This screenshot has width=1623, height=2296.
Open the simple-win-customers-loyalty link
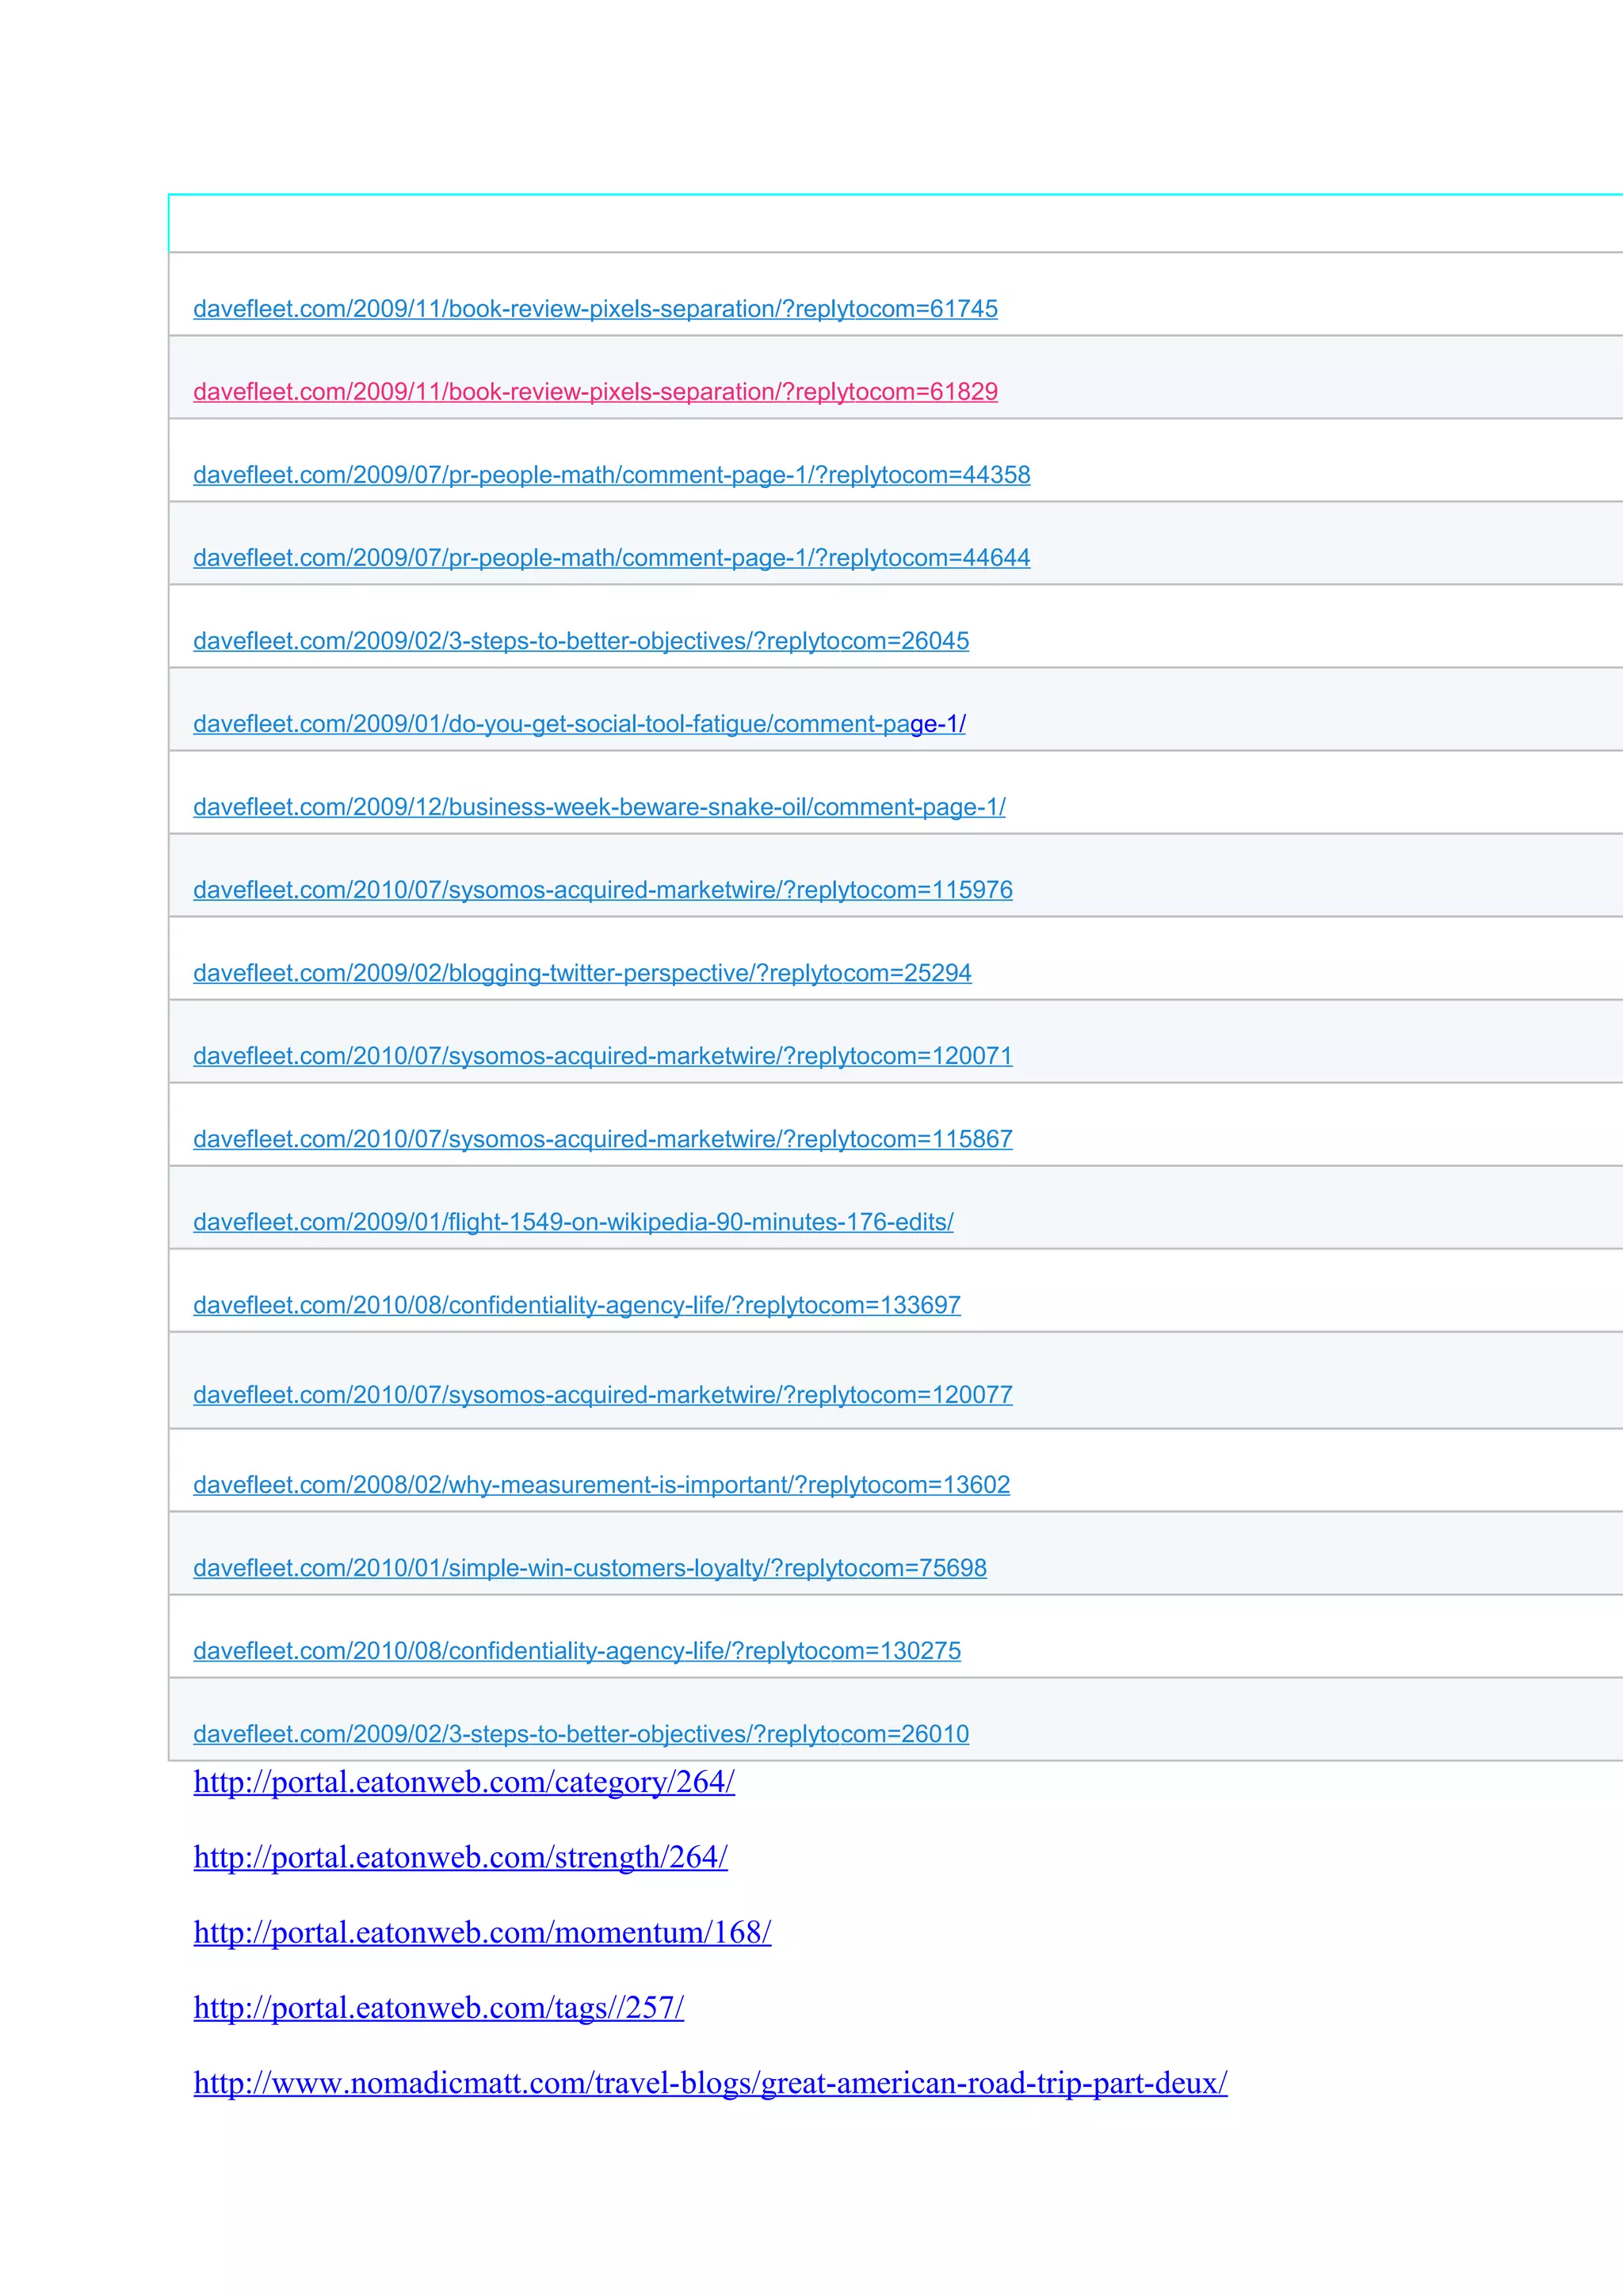coord(590,1568)
